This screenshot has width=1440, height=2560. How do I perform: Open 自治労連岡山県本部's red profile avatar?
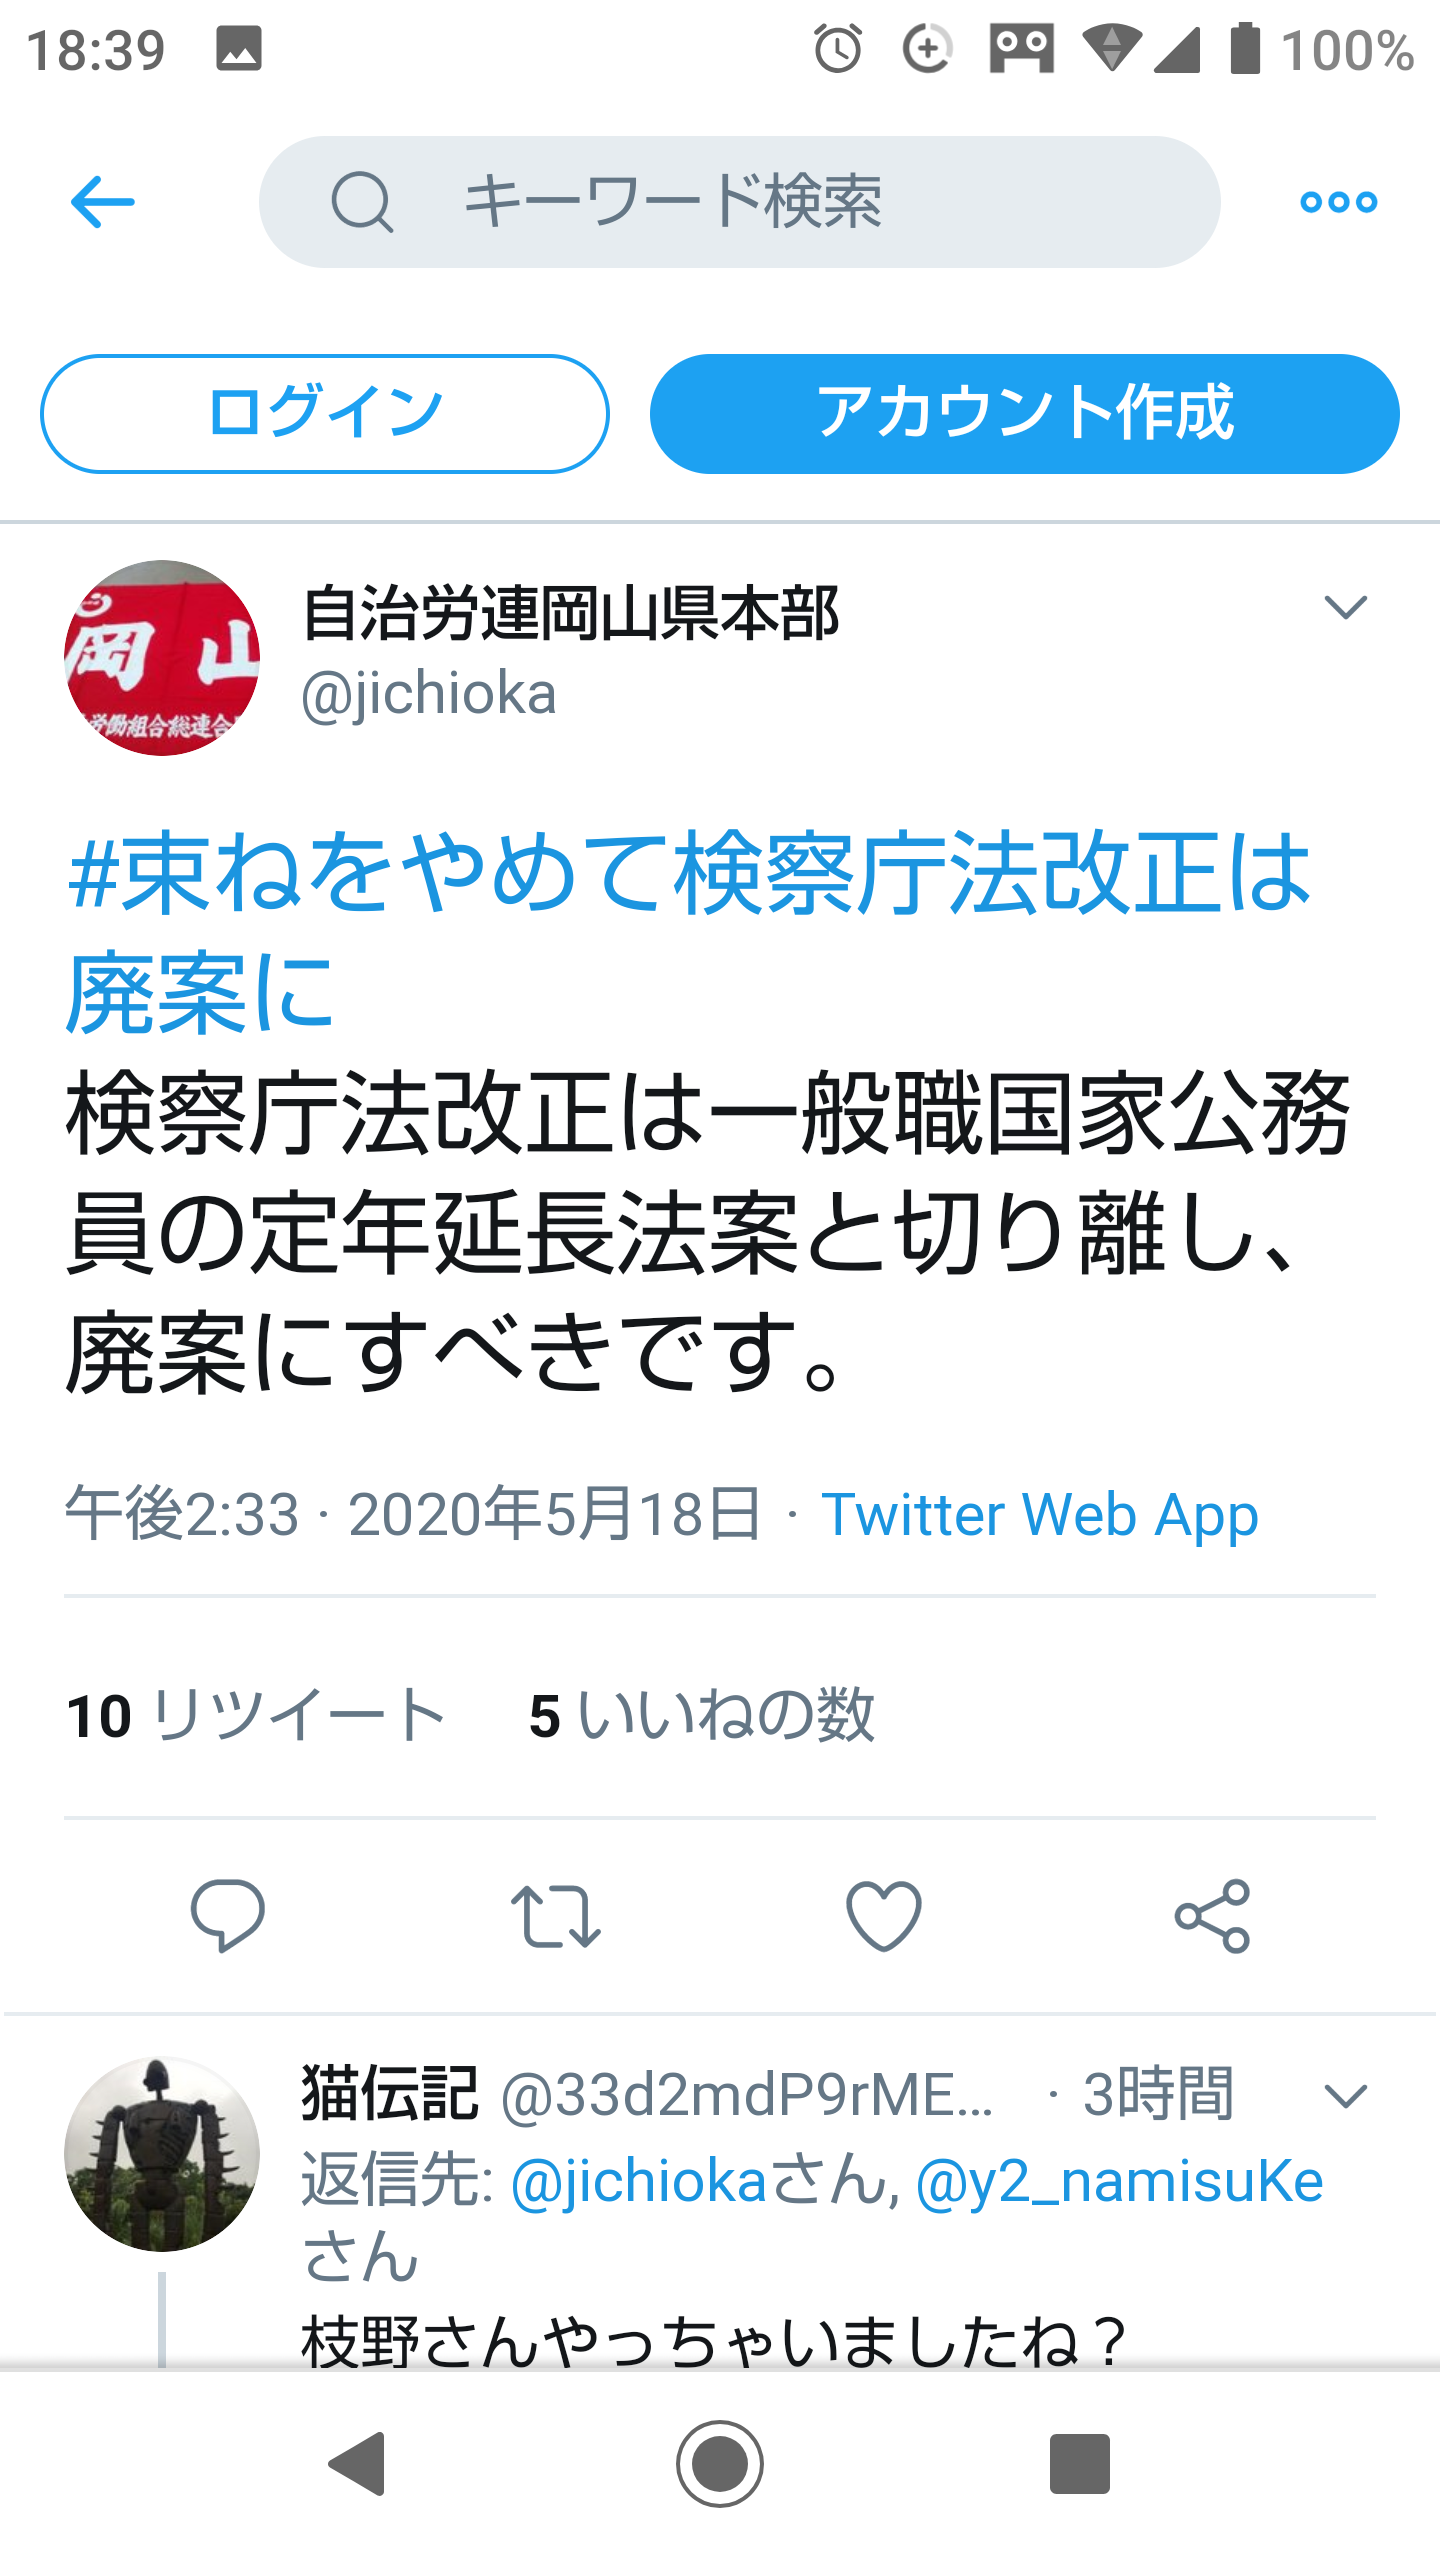pyautogui.click(x=162, y=658)
